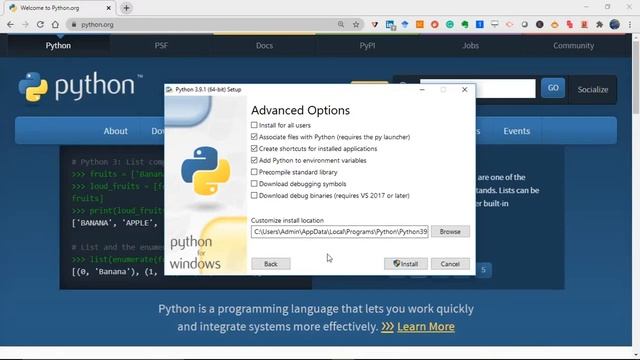640x360 pixels.
Task: Click the Evernote elephant extension icon
Action: (464, 24)
